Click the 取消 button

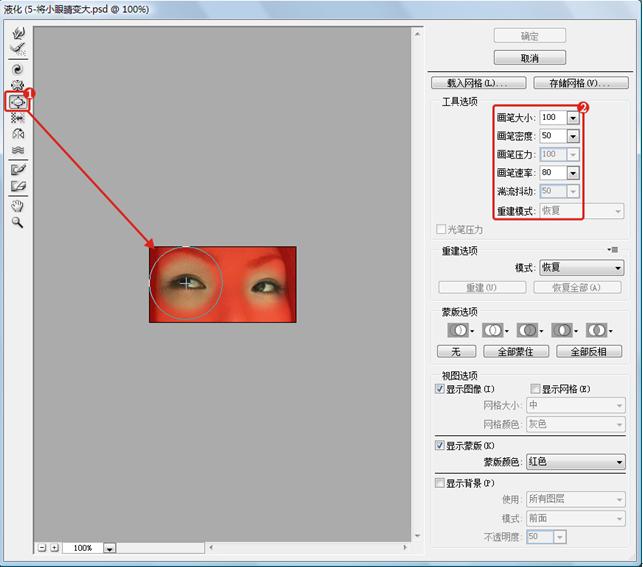click(x=530, y=58)
